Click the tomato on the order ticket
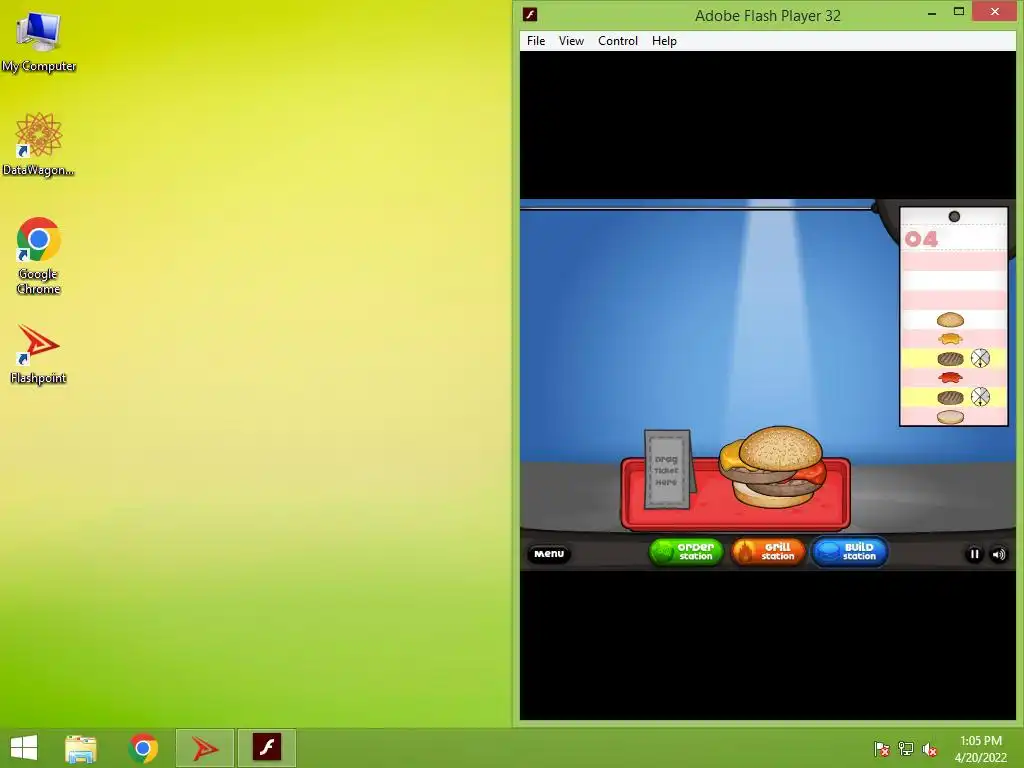 (950, 377)
